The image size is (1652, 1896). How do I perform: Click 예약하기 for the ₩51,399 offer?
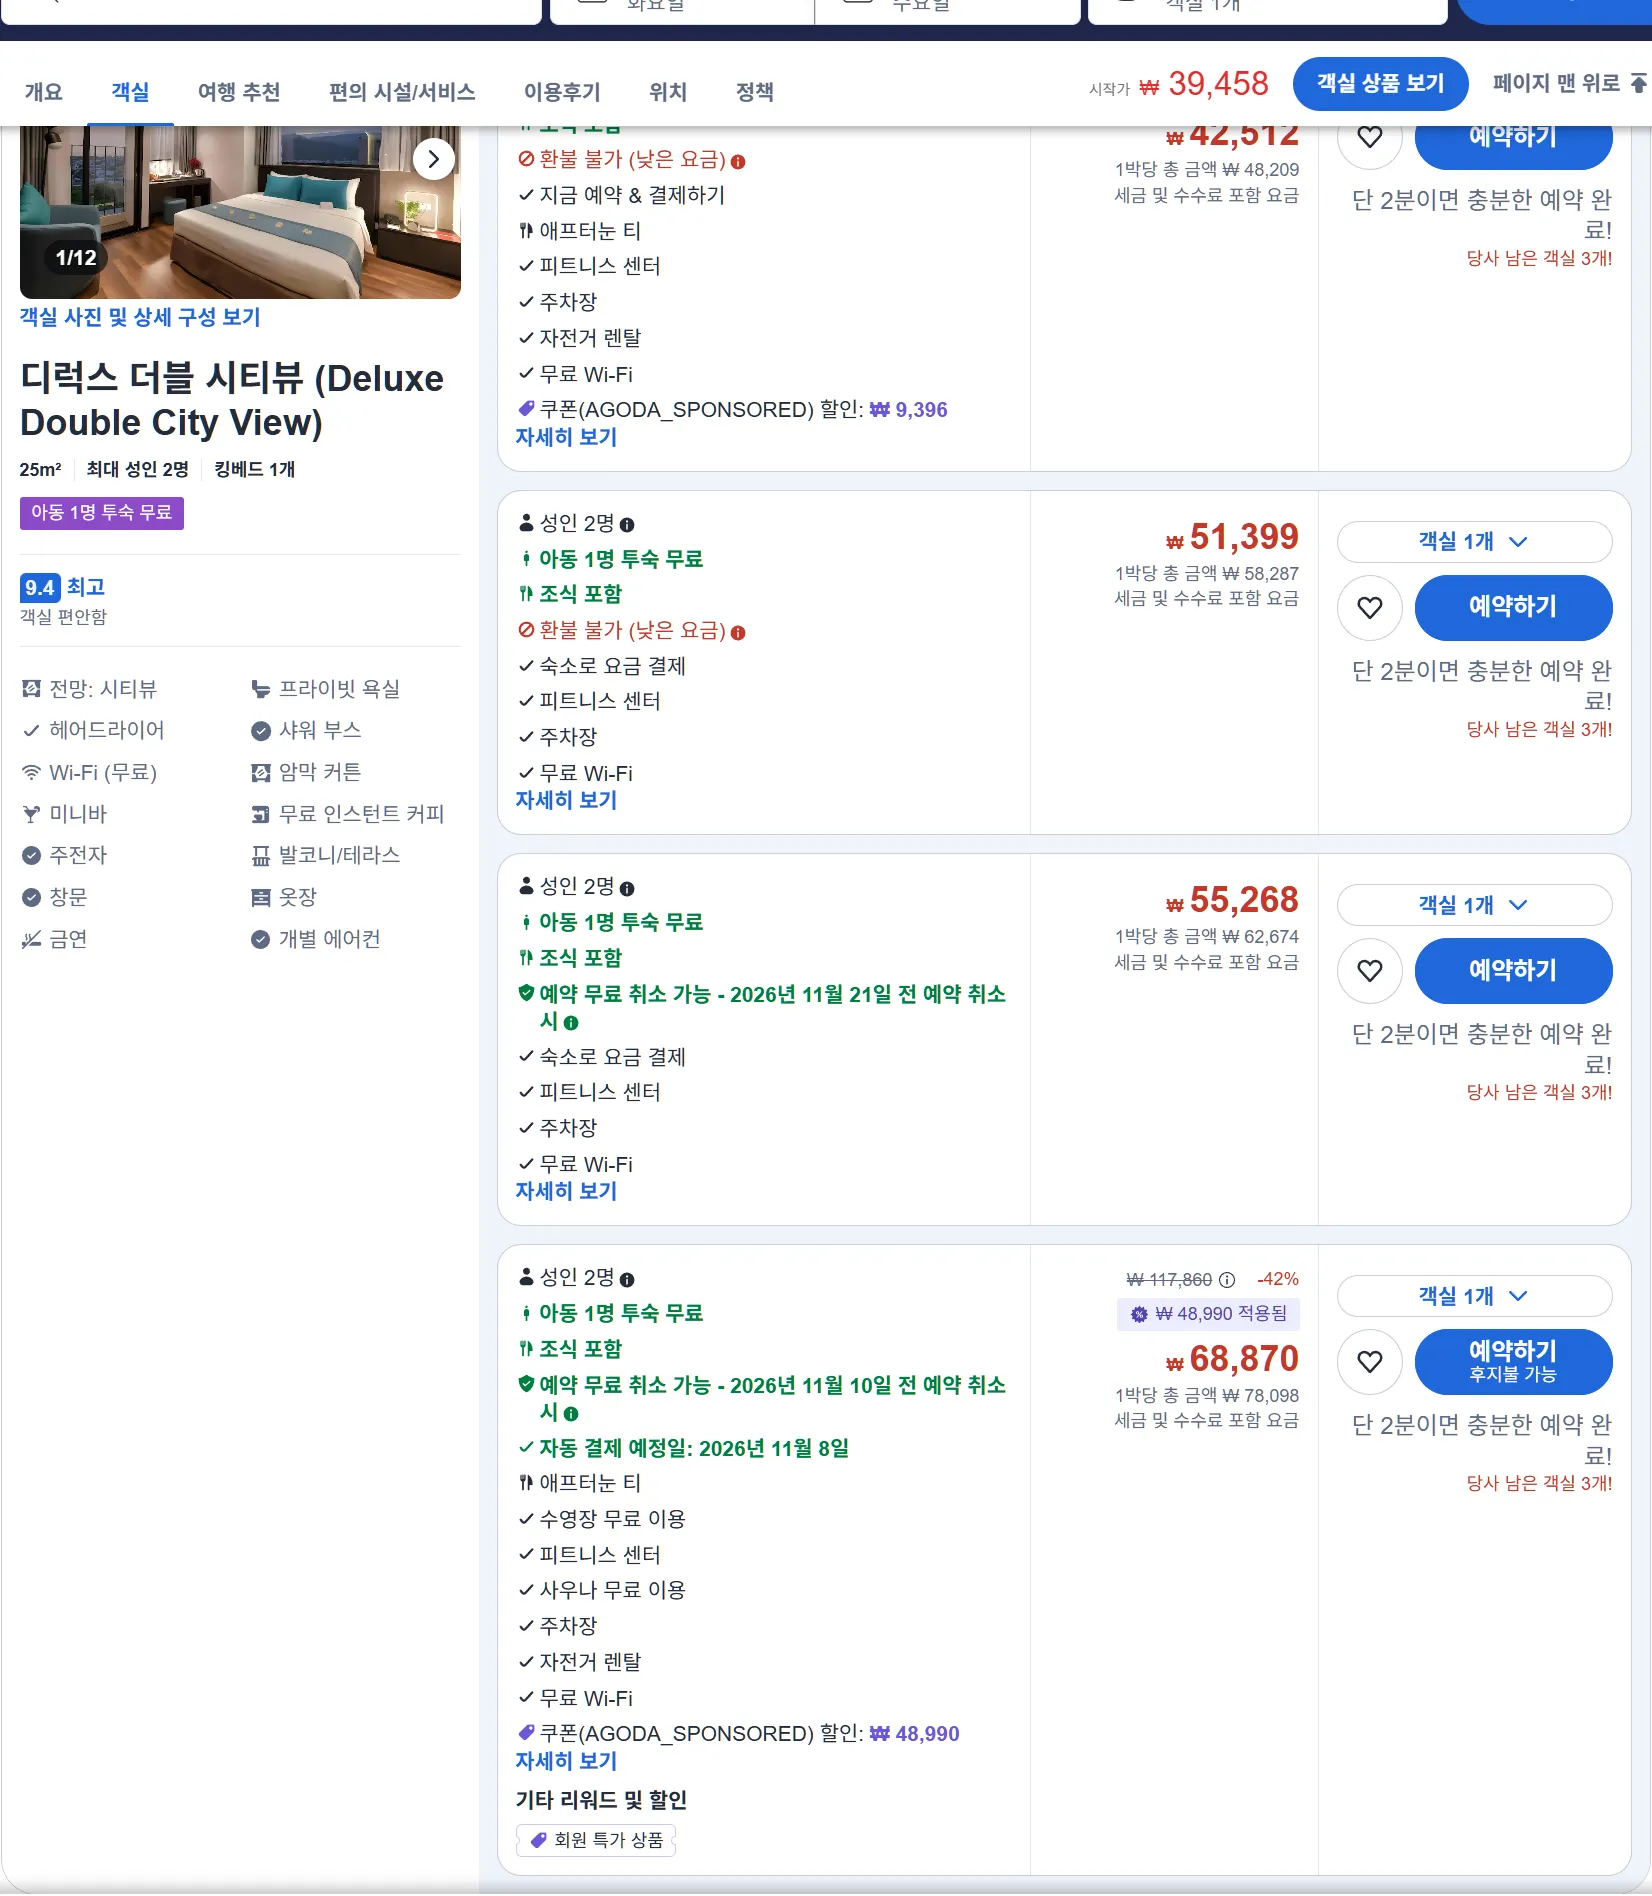[1513, 608]
